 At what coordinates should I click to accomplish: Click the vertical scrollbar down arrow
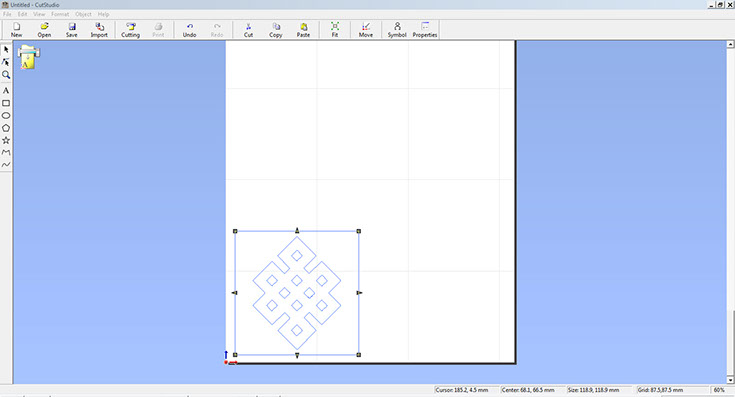coord(730,380)
